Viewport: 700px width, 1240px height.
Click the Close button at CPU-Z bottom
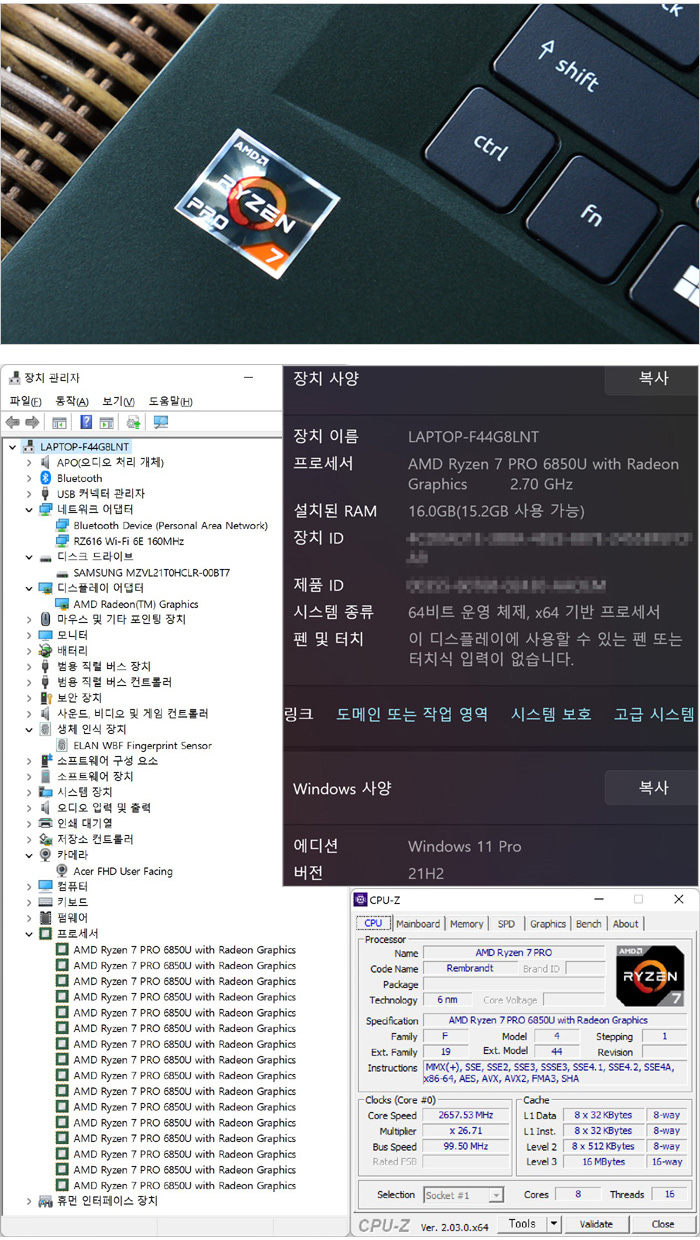(x=663, y=1224)
